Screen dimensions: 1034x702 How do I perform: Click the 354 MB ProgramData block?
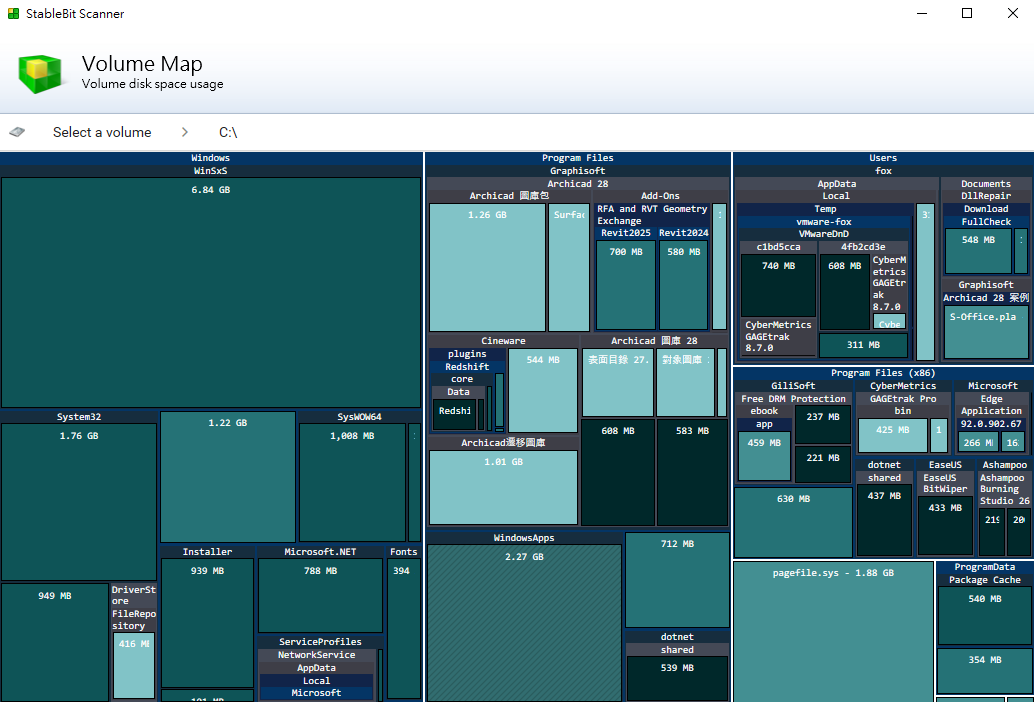985,670
